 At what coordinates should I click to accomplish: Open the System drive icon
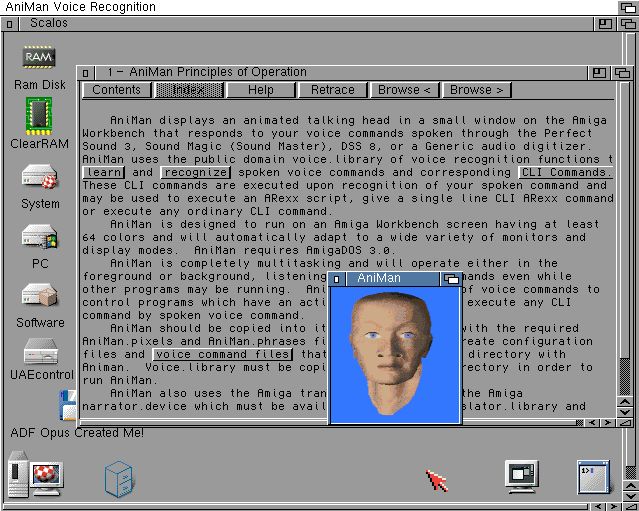[40, 176]
